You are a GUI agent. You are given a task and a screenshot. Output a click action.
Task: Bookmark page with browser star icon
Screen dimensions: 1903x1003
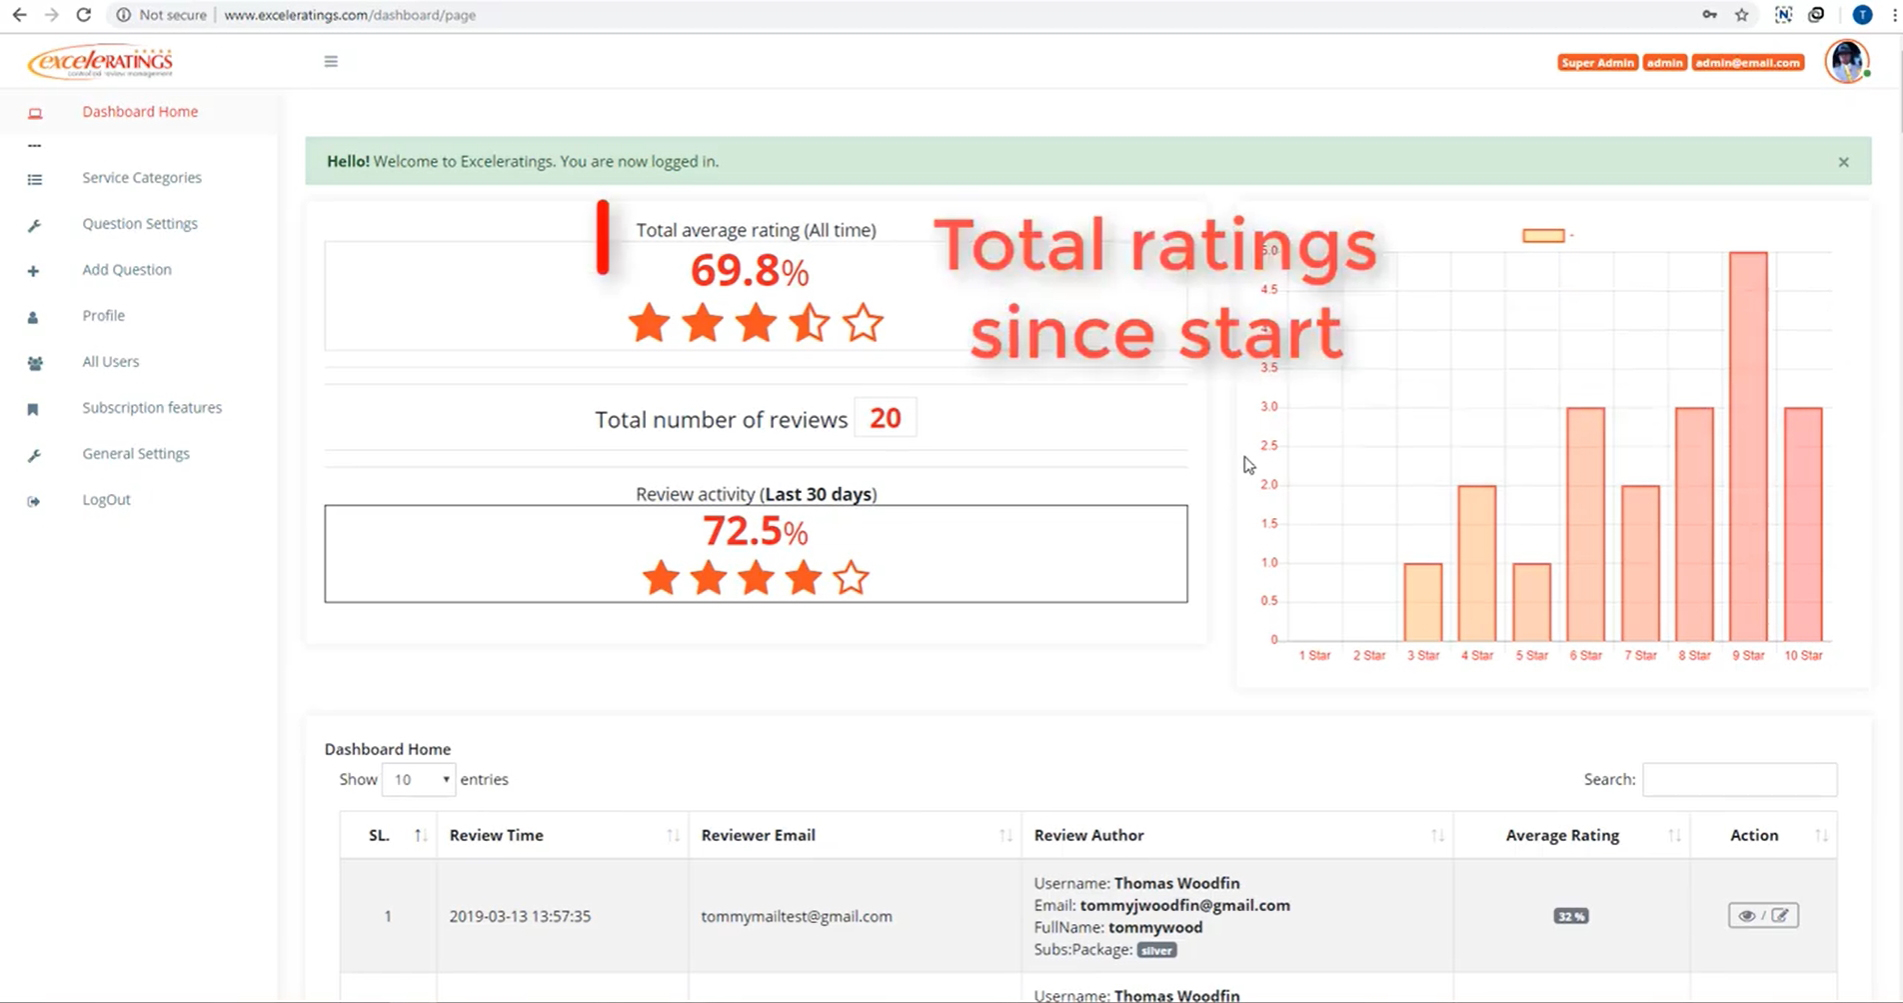[1742, 15]
